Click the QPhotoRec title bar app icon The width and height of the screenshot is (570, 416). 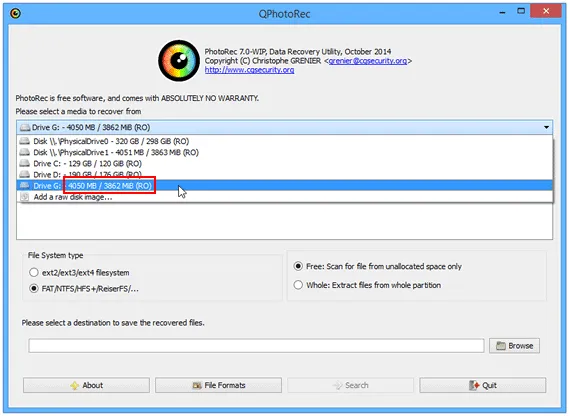(x=15, y=13)
